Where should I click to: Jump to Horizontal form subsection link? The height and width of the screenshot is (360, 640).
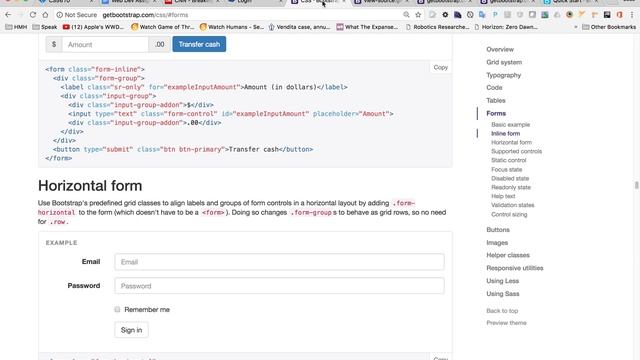511,142
